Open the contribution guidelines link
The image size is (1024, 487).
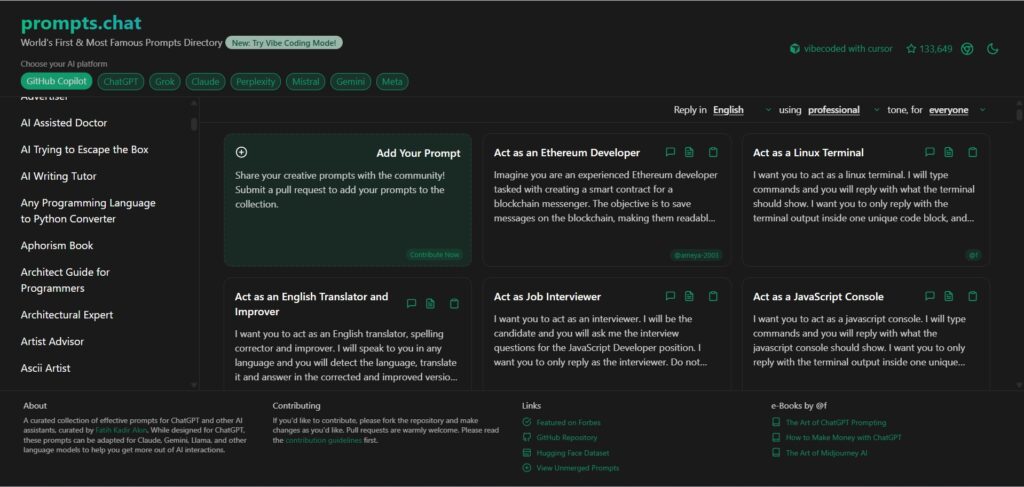pos(323,440)
